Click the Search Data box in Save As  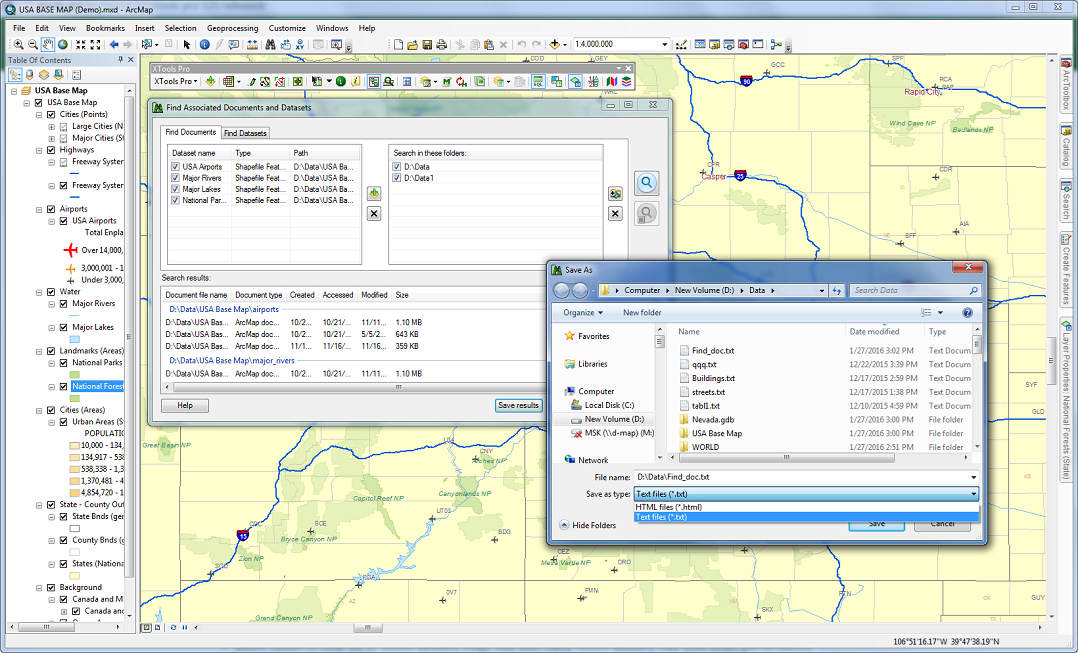coord(914,291)
